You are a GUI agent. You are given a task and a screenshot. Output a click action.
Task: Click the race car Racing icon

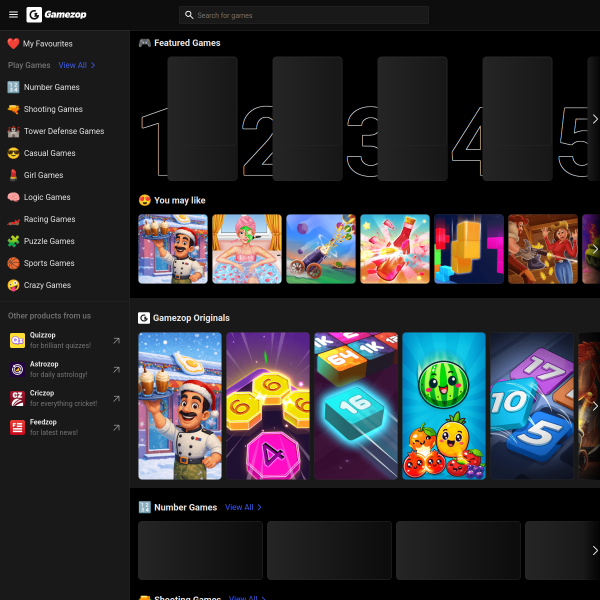tap(13, 221)
